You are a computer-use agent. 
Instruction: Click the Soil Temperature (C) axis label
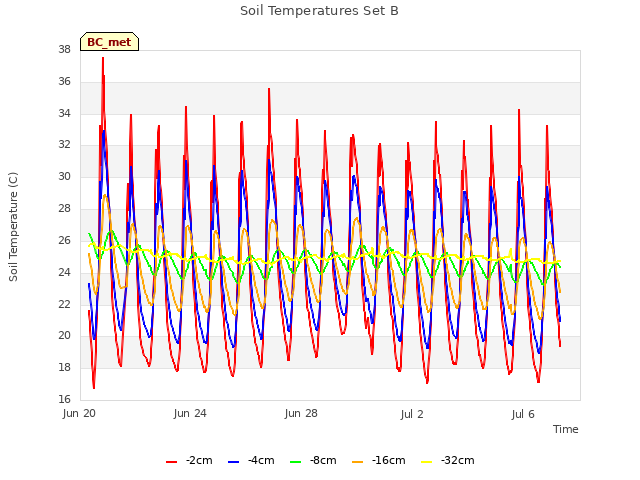(x=13, y=227)
